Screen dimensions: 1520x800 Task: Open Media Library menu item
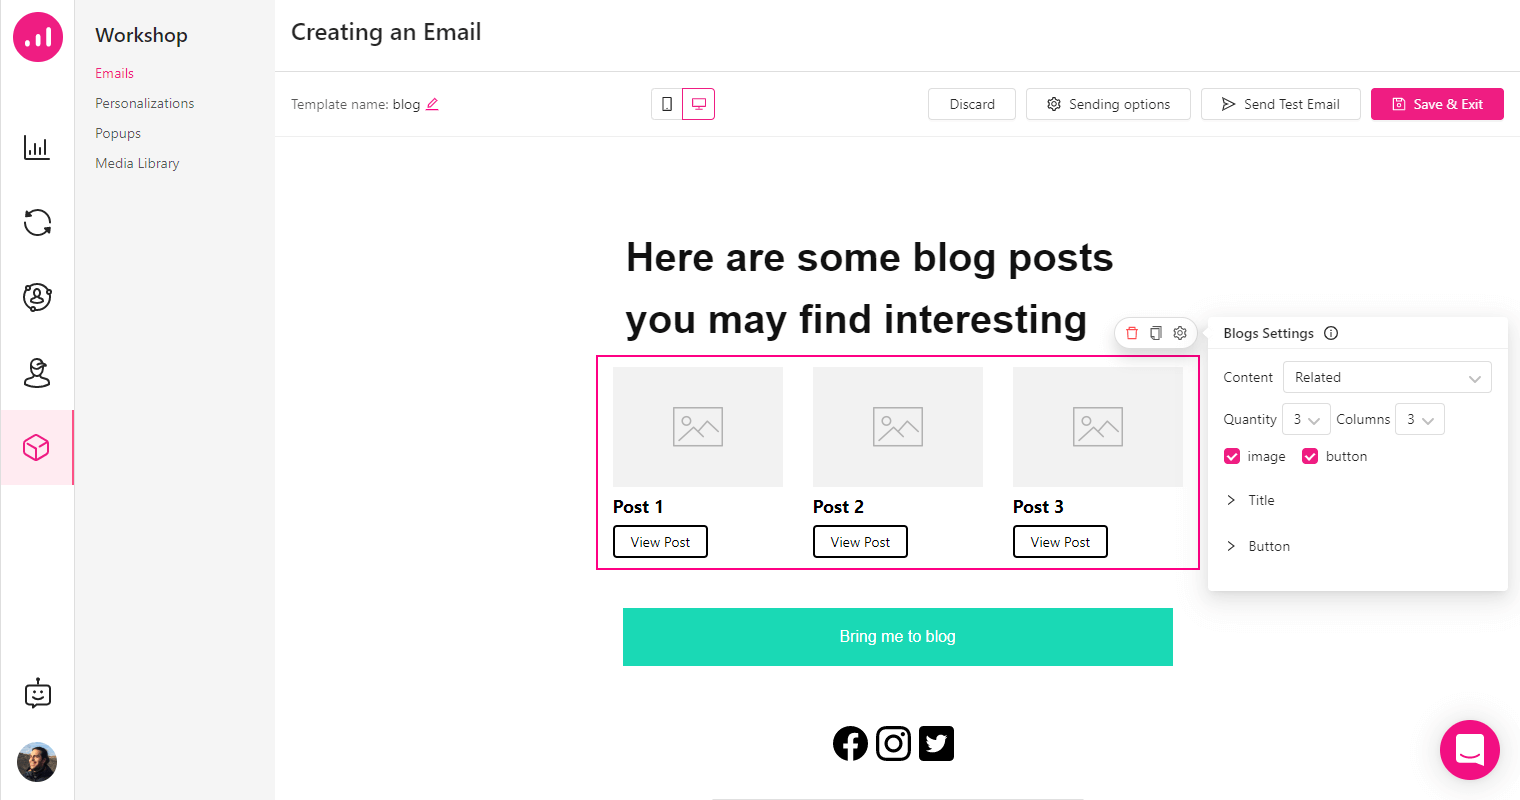pyautogui.click(x=137, y=163)
